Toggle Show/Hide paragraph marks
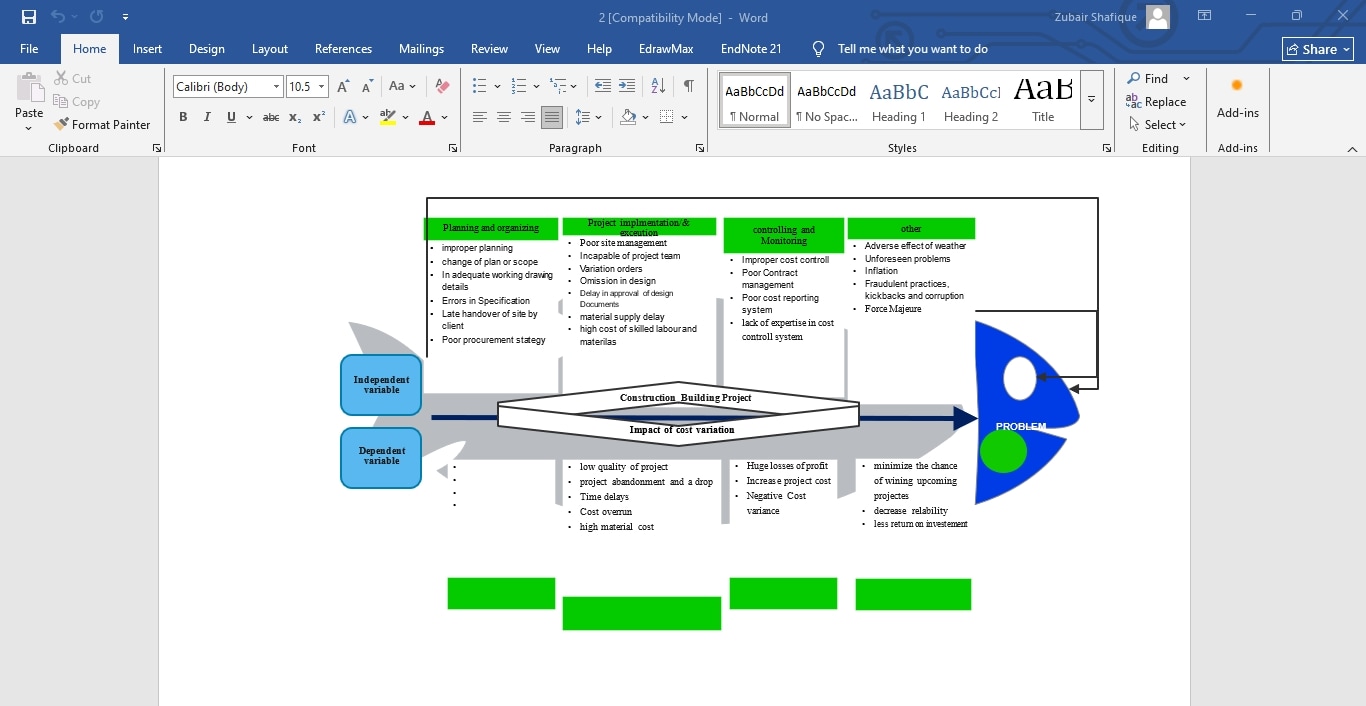Image resolution: width=1366 pixels, height=706 pixels. tap(688, 86)
